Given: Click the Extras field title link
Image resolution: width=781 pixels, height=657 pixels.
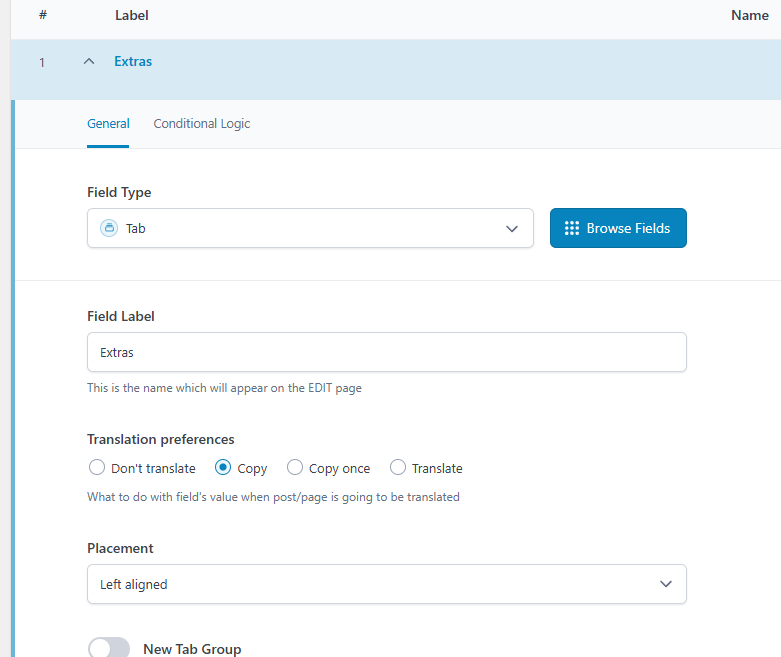Looking at the screenshot, I should (x=133, y=61).
